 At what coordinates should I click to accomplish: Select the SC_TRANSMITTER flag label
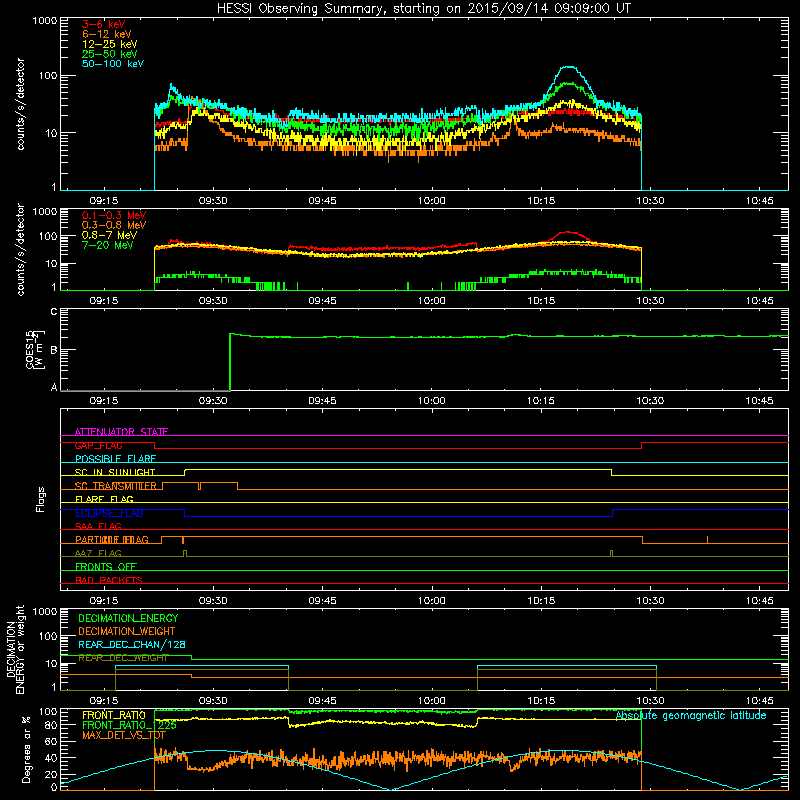click(116, 486)
